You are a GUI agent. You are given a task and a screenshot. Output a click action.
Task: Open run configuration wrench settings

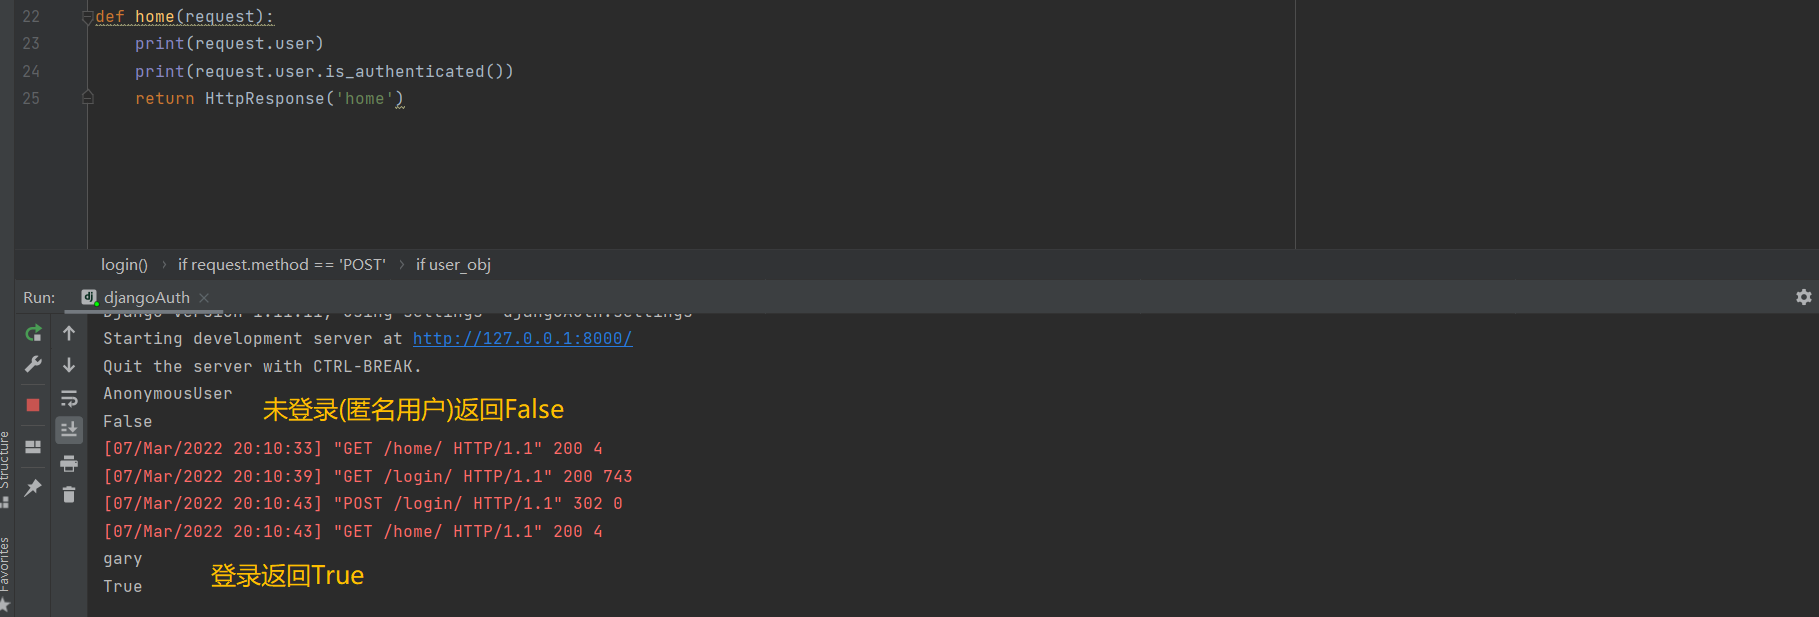[x=33, y=365]
